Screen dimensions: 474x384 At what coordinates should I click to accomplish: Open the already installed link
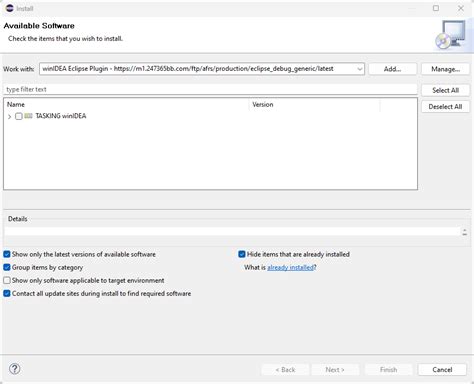(x=290, y=267)
